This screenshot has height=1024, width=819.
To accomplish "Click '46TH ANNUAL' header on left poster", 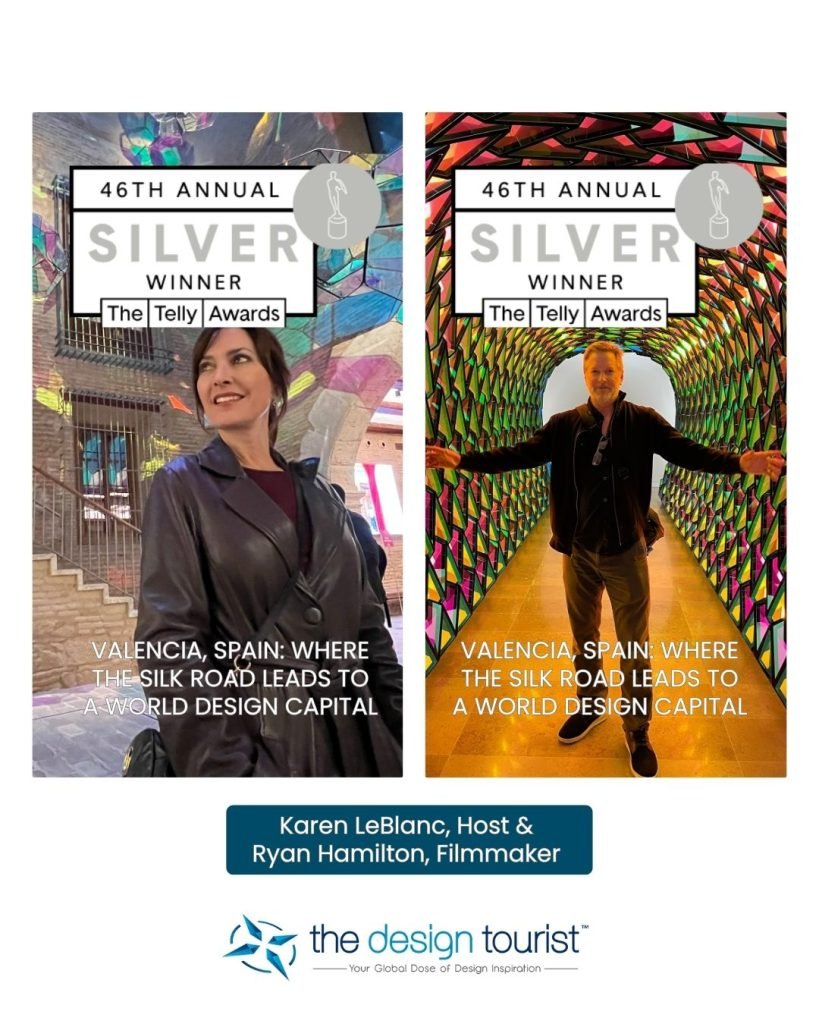I will [190, 190].
